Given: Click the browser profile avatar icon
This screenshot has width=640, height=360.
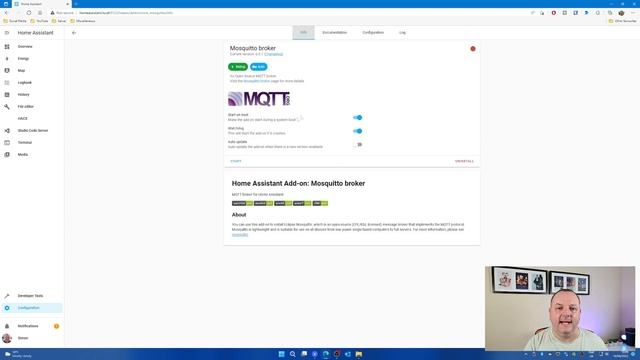Looking at the screenshot, I should point(621,13).
